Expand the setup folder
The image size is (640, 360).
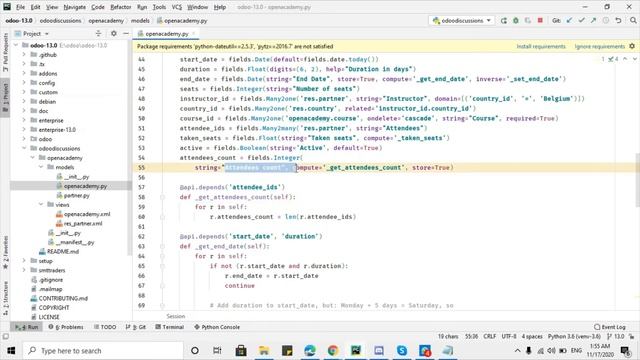(24, 261)
